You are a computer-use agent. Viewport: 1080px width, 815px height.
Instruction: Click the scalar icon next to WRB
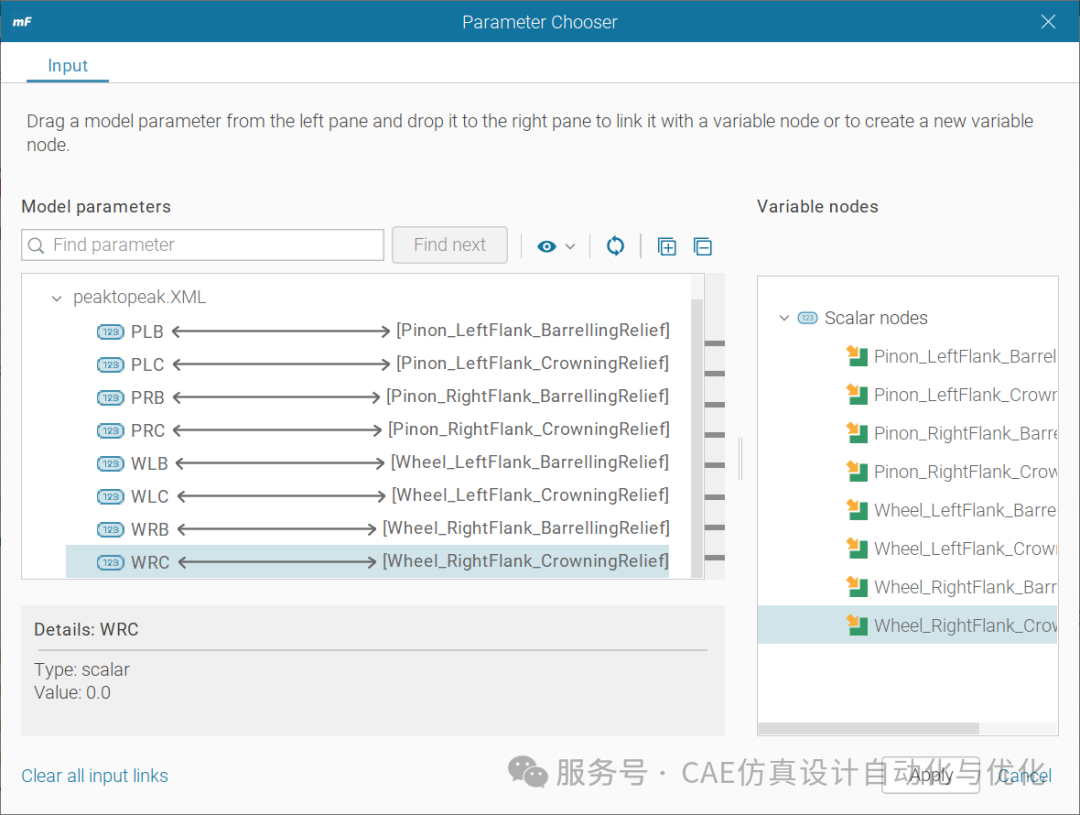point(110,530)
